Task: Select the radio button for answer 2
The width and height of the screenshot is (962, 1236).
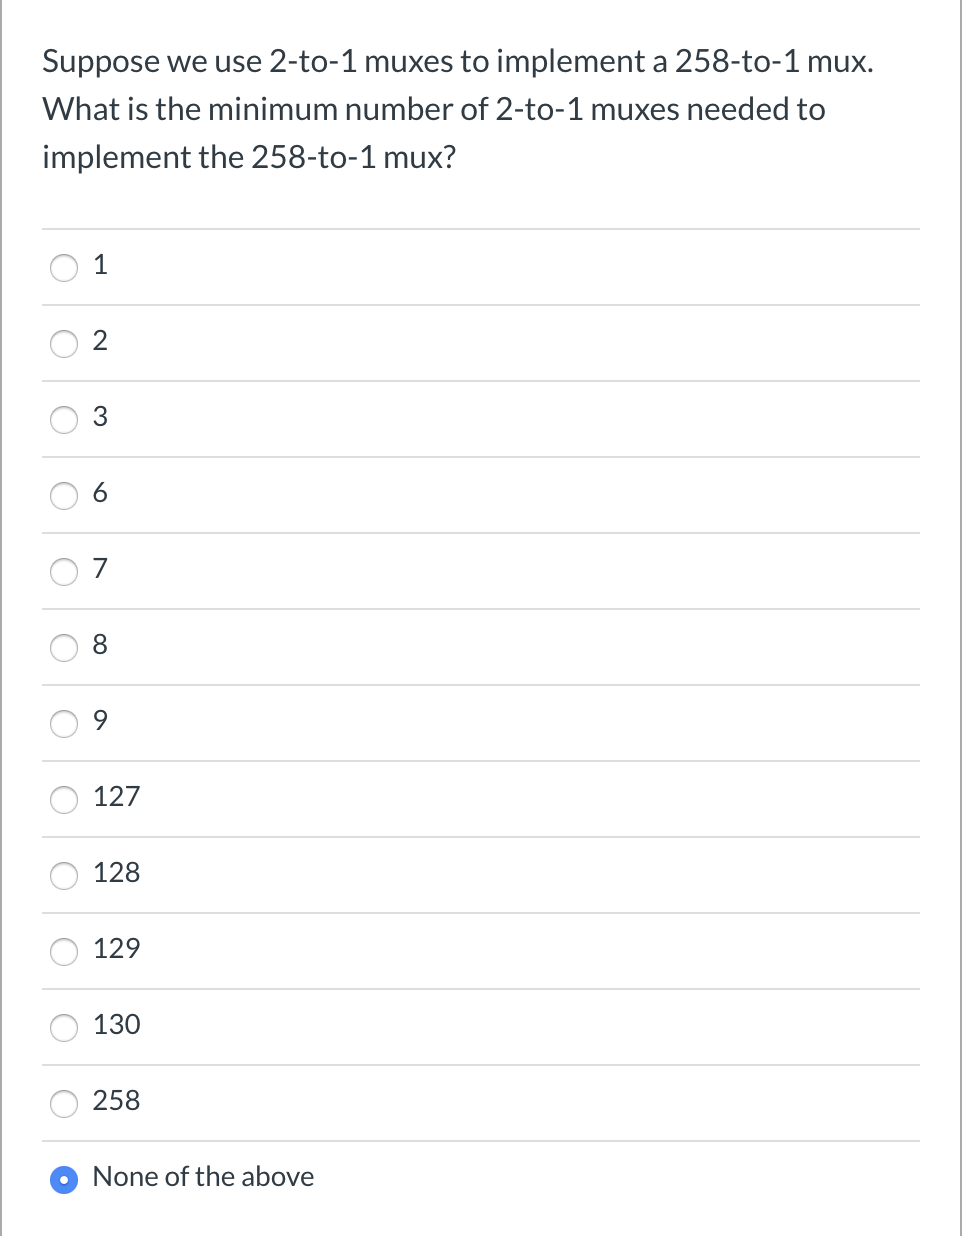Action: (64, 344)
